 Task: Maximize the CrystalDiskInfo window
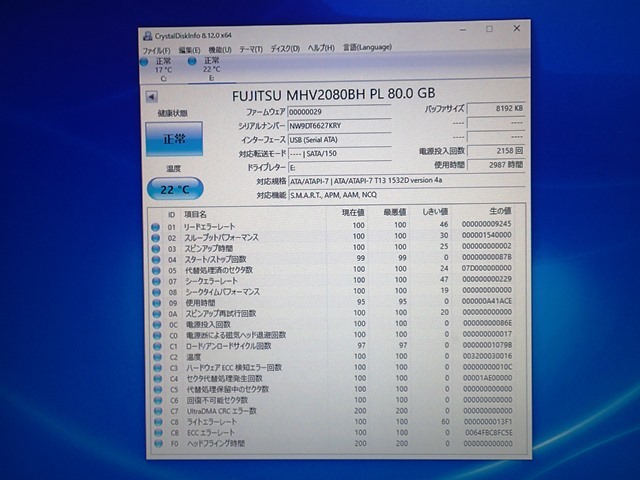[489, 29]
